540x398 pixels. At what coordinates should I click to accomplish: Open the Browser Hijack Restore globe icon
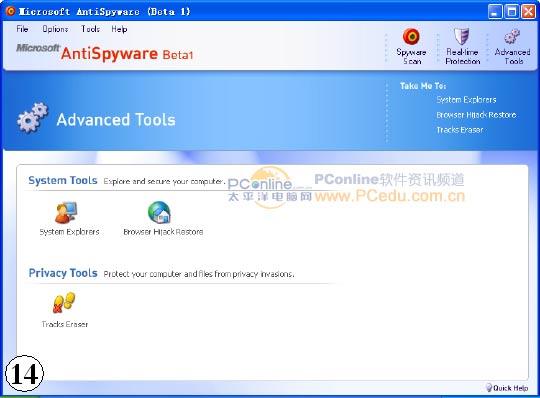click(159, 212)
